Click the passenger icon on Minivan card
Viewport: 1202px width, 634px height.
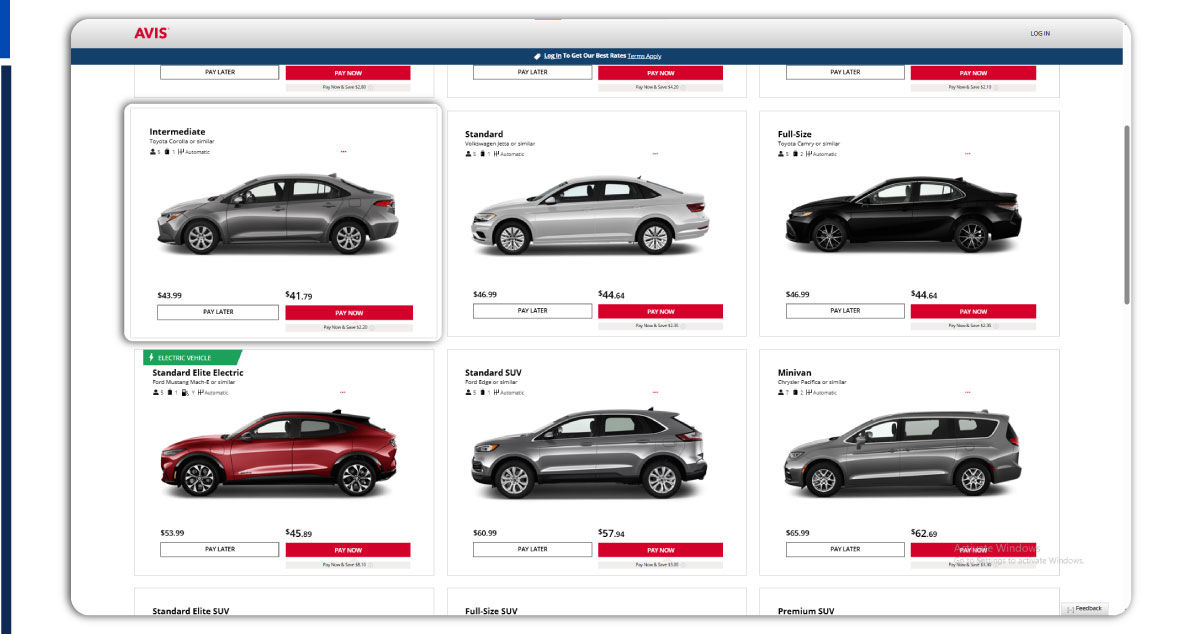[x=779, y=391]
